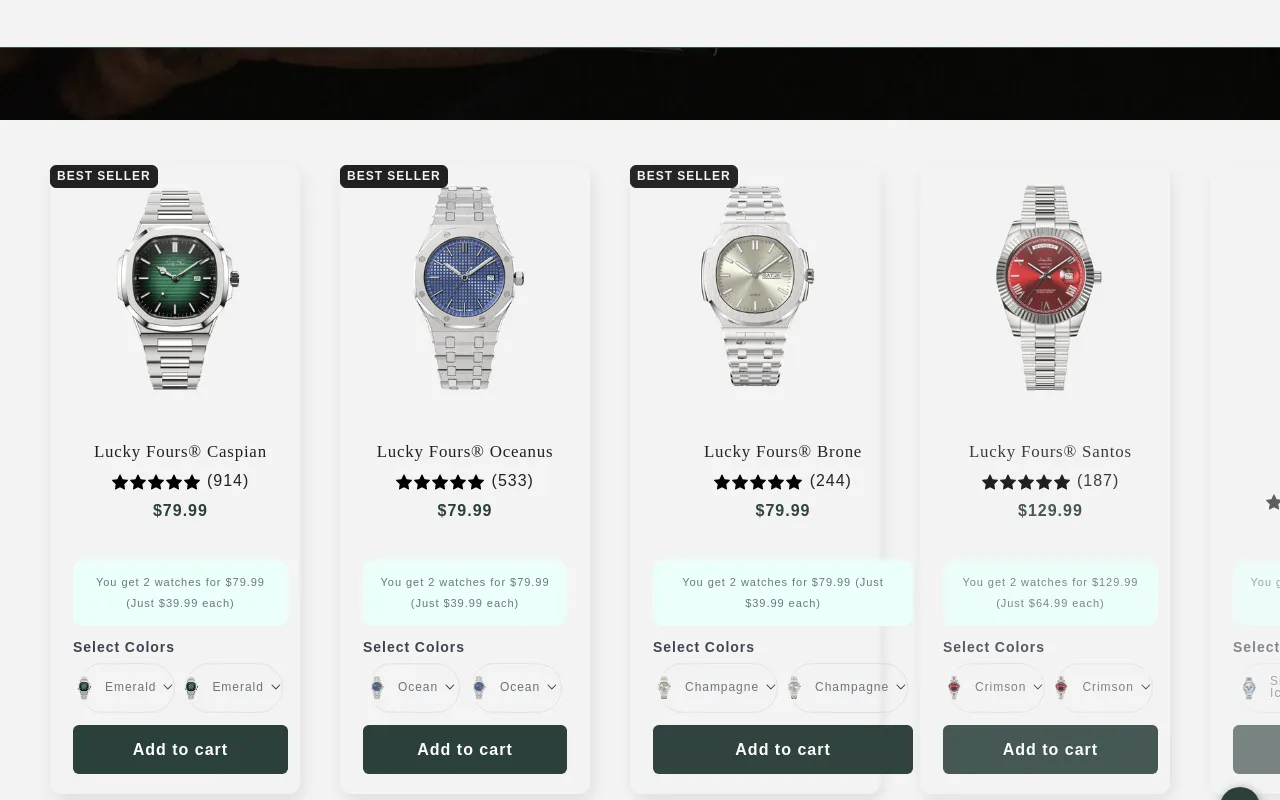Open first Champagne color dropdown for Brone
This screenshot has width=1280, height=800.
(x=718, y=687)
